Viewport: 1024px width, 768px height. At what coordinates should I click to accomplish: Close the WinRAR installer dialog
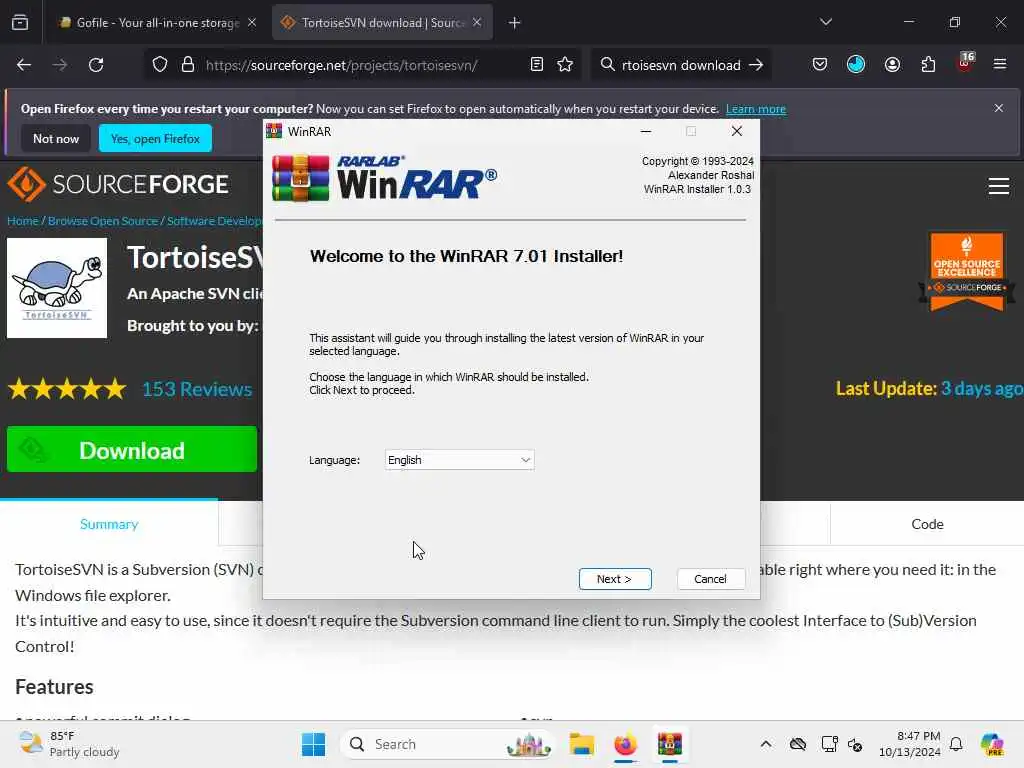(737, 131)
